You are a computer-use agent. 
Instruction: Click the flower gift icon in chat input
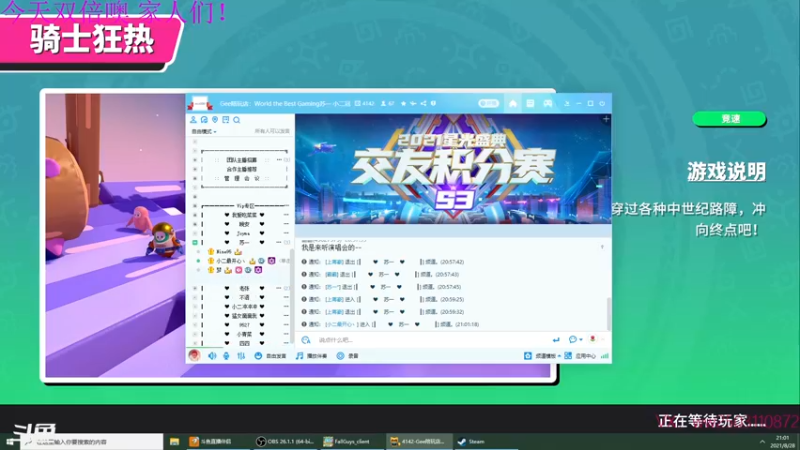592,339
